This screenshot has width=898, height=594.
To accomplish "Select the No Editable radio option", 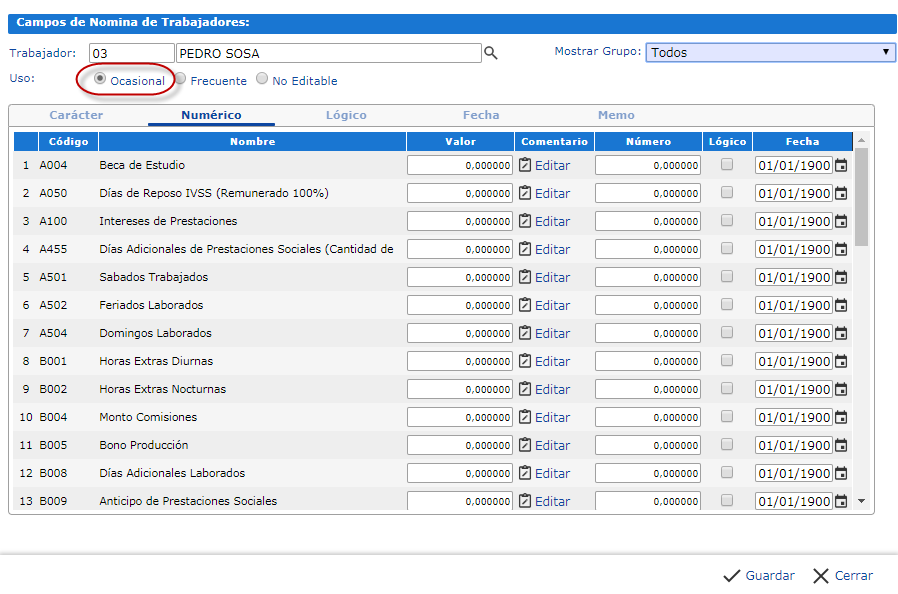I will click(262, 80).
